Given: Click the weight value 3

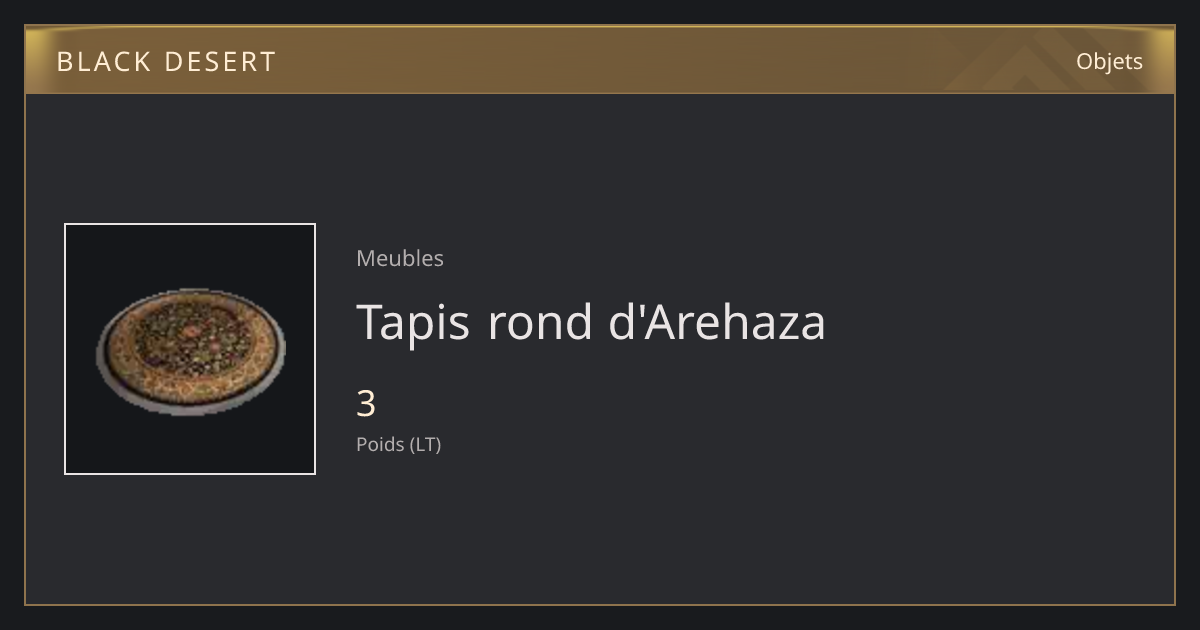Looking at the screenshot, I should coord(366,404).
